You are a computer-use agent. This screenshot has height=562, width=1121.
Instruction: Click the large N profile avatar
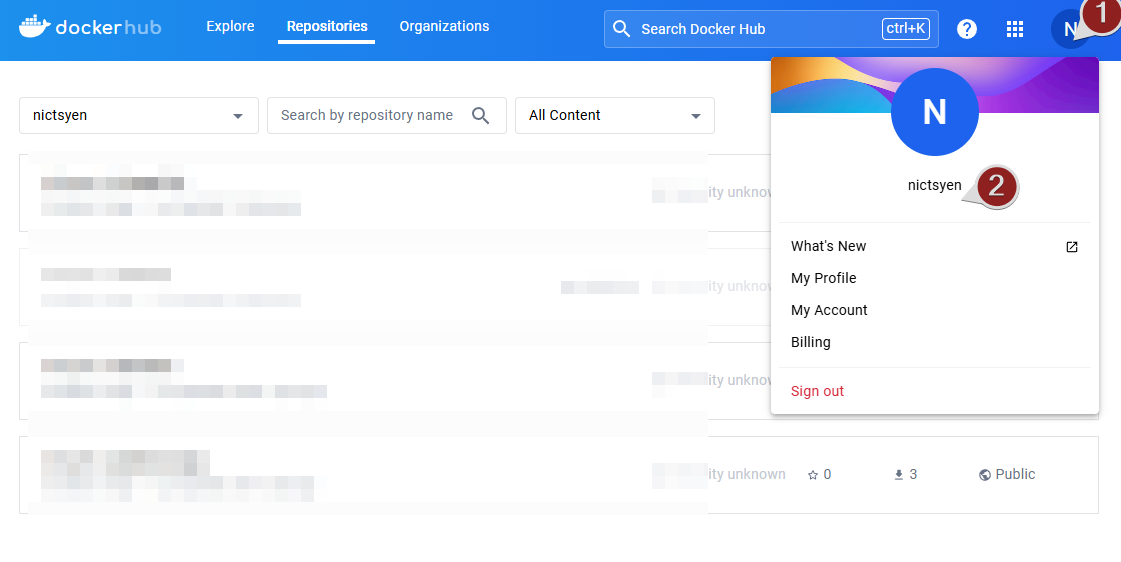click(934, 112)
